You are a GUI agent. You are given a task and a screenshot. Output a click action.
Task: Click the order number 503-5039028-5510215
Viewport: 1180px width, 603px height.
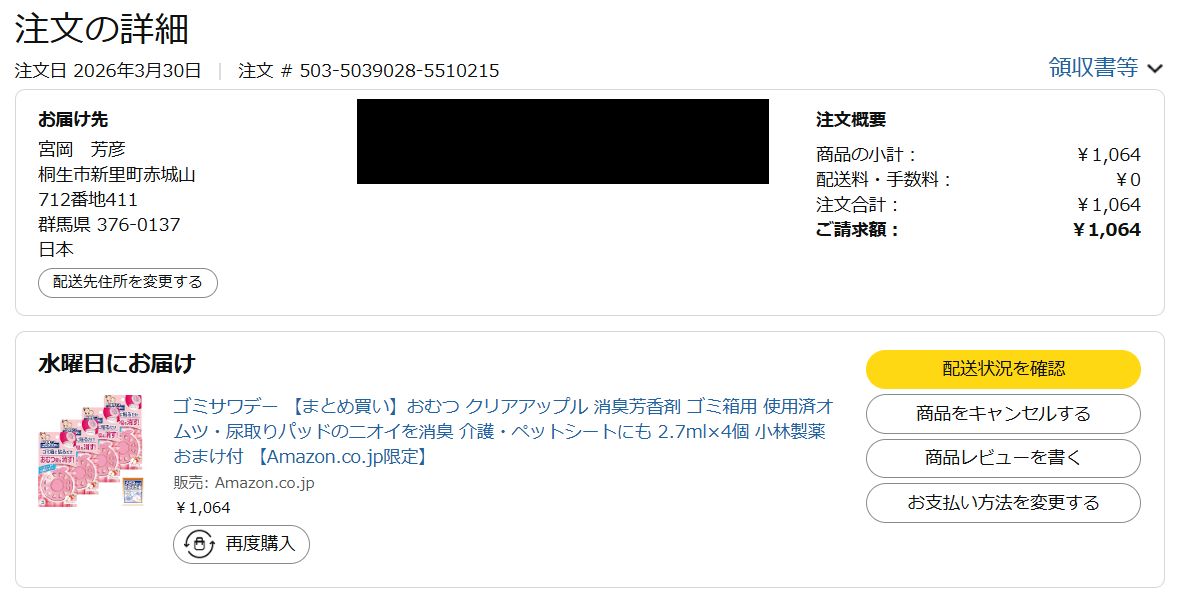coord(400,71)
